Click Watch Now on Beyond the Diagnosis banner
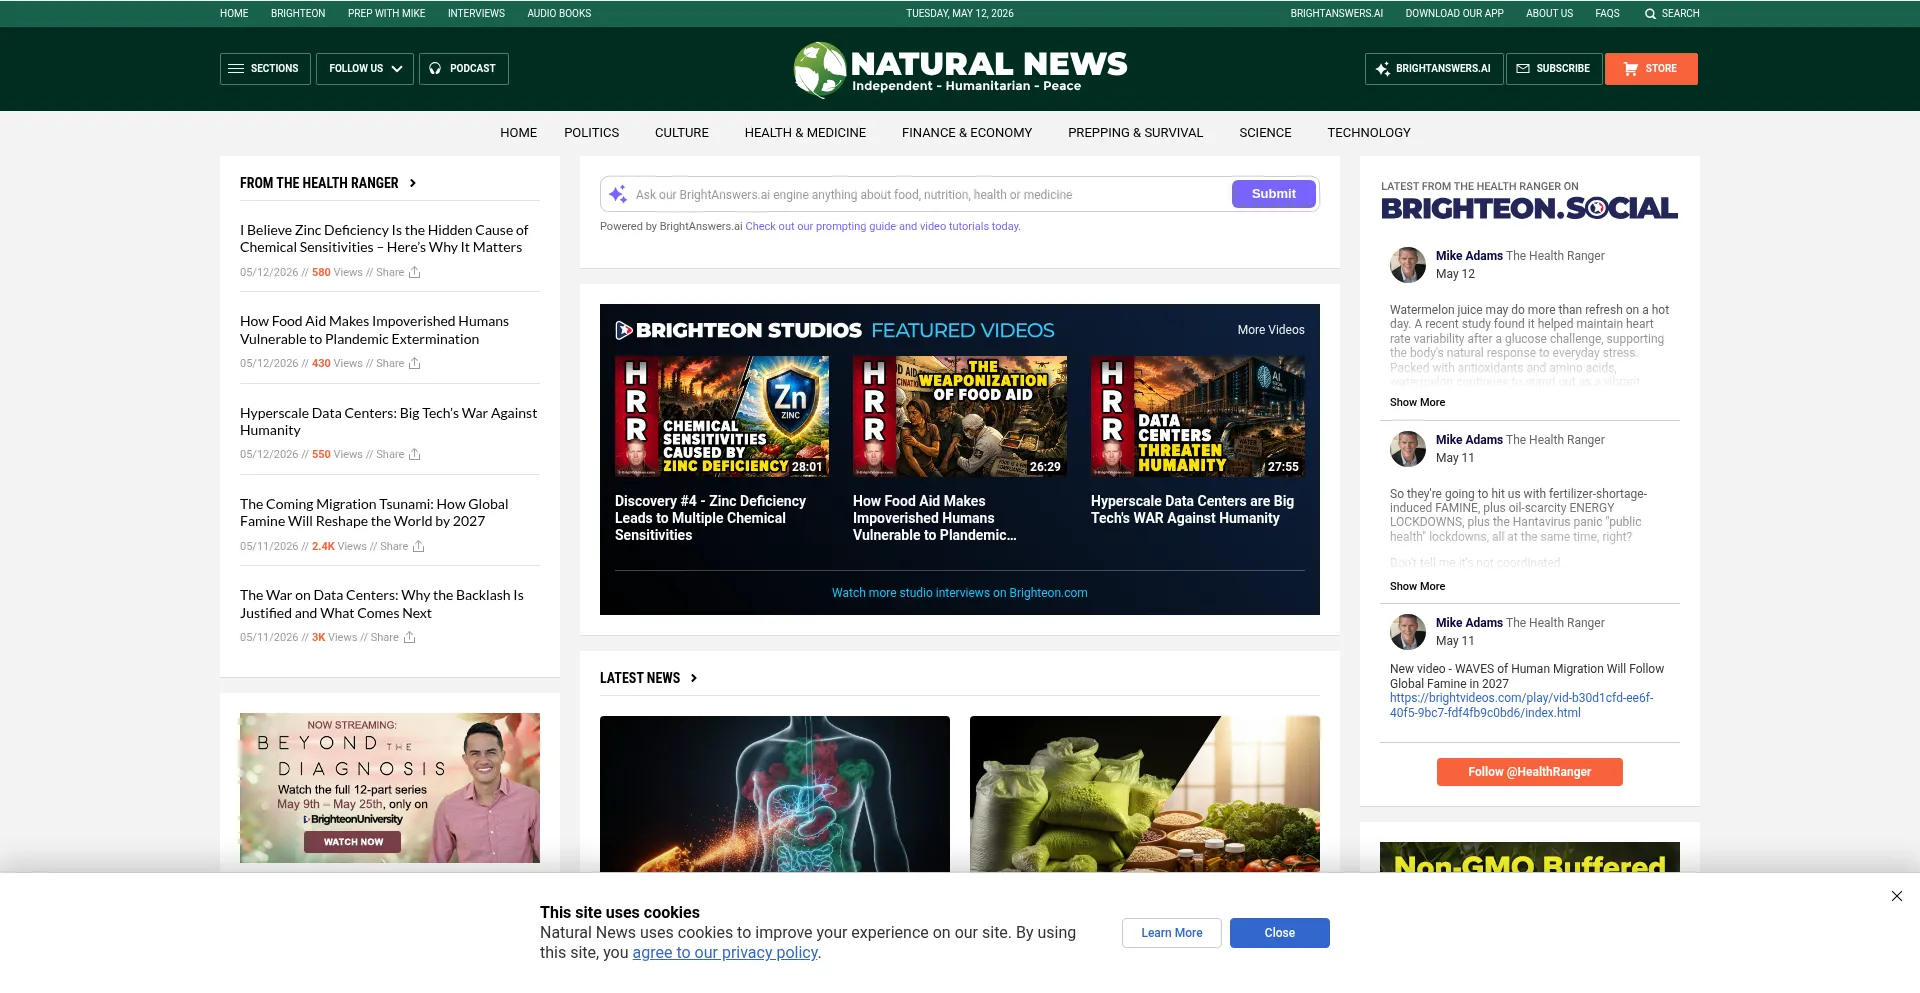This screenshot has width=1920, height=993. point(352,842)
